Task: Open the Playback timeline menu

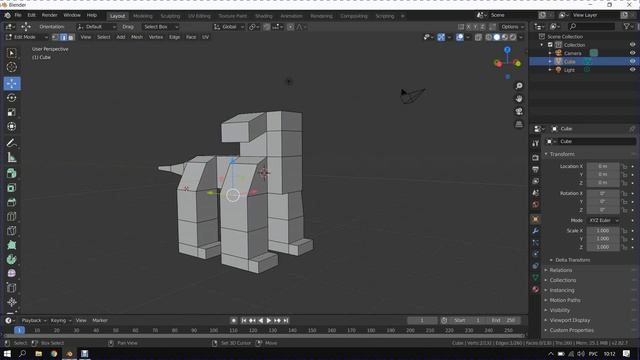Action: [x=33, y=321]
